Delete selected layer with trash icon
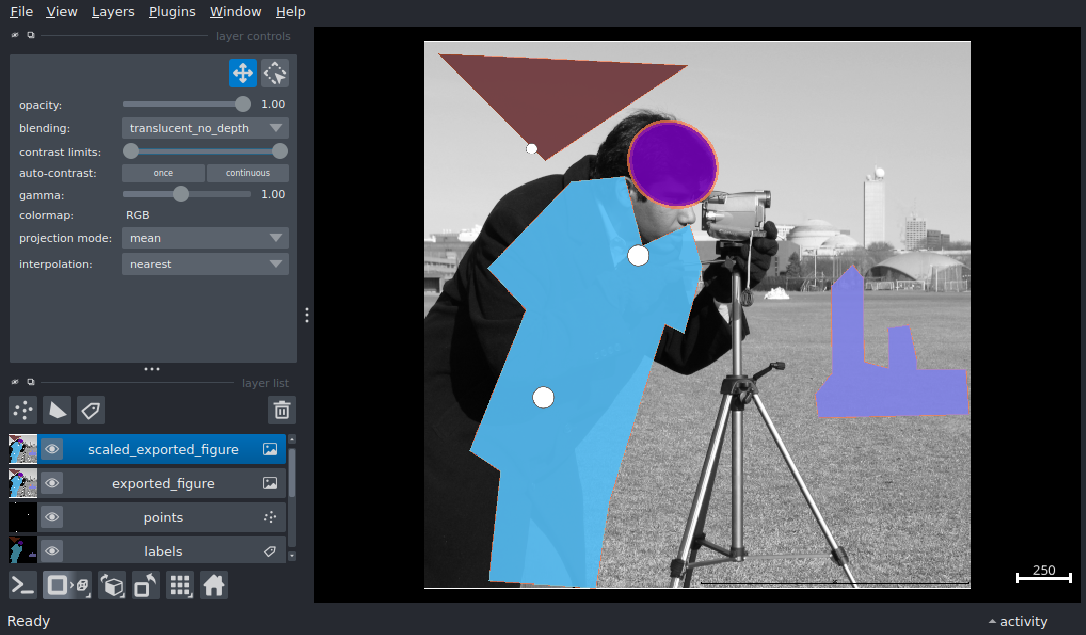 click(282, 410)
